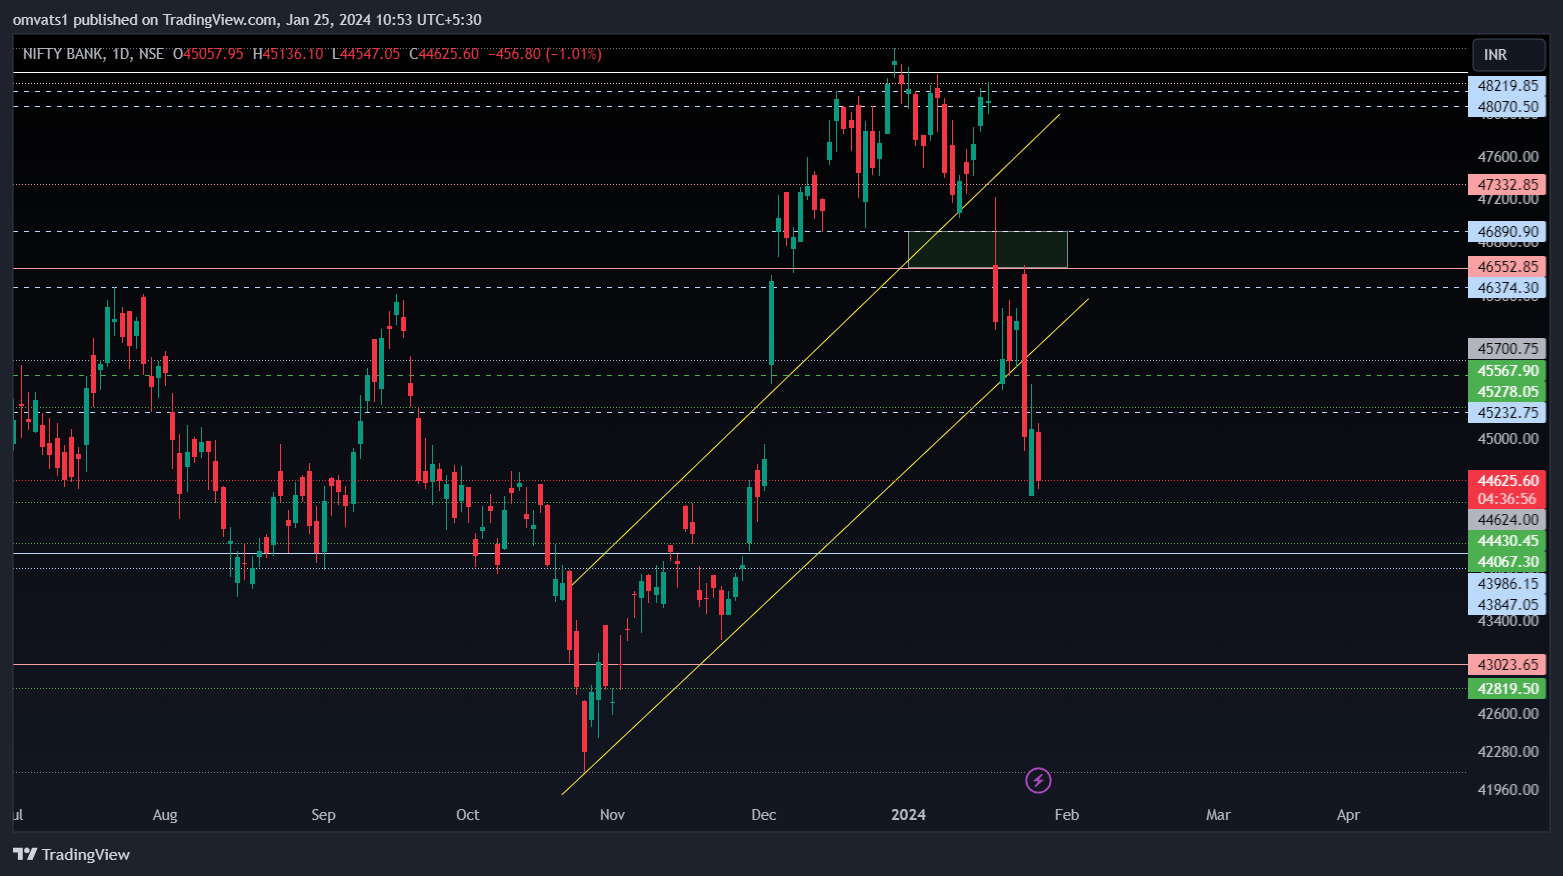Image resolution: width=1563 pixels, height=876 pixels.
Task: Select the 48219.85 price label
Action: 1507,86
